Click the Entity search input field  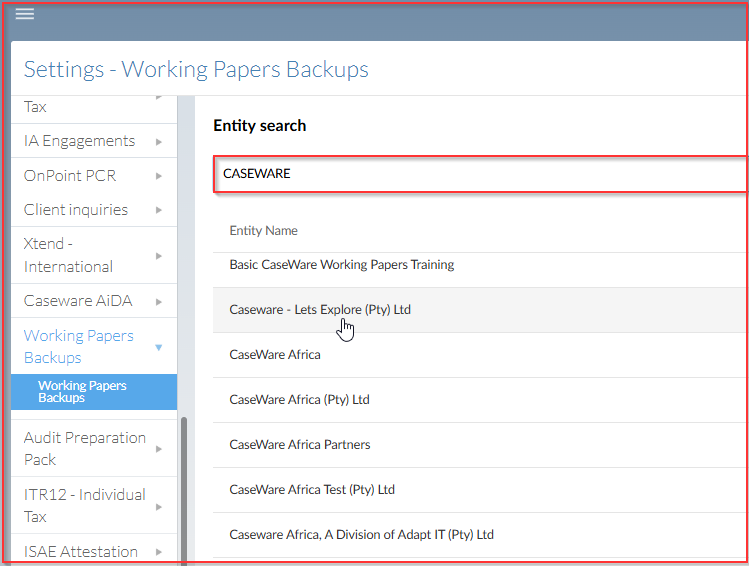click(480, 174)
